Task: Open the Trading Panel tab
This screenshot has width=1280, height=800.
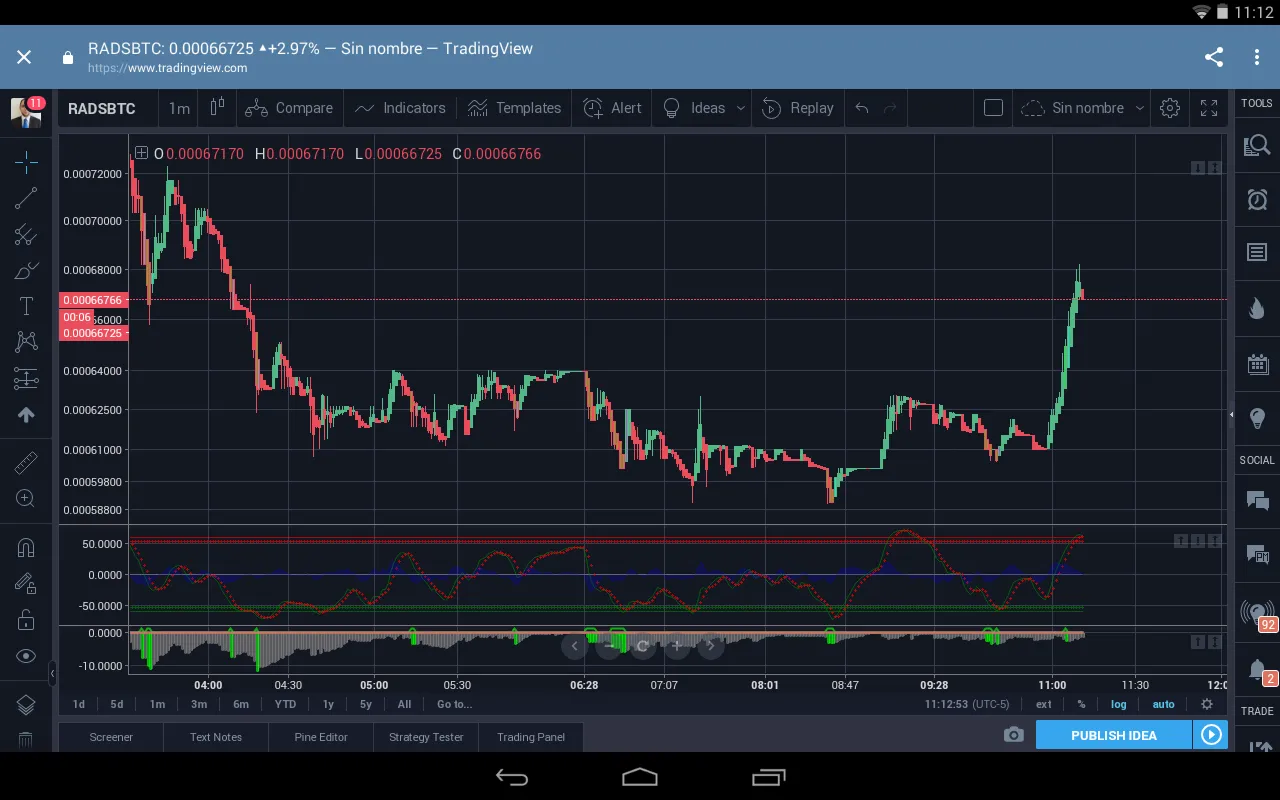Action: tap(531, 737)
